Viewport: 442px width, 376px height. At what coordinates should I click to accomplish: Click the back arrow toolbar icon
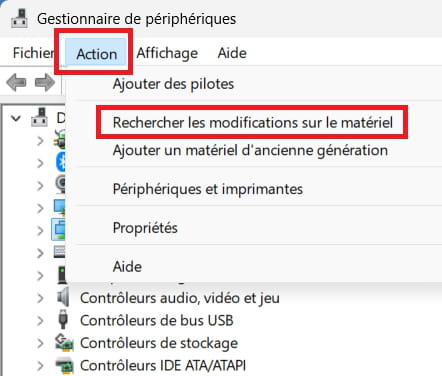click(x=16, y=82)
